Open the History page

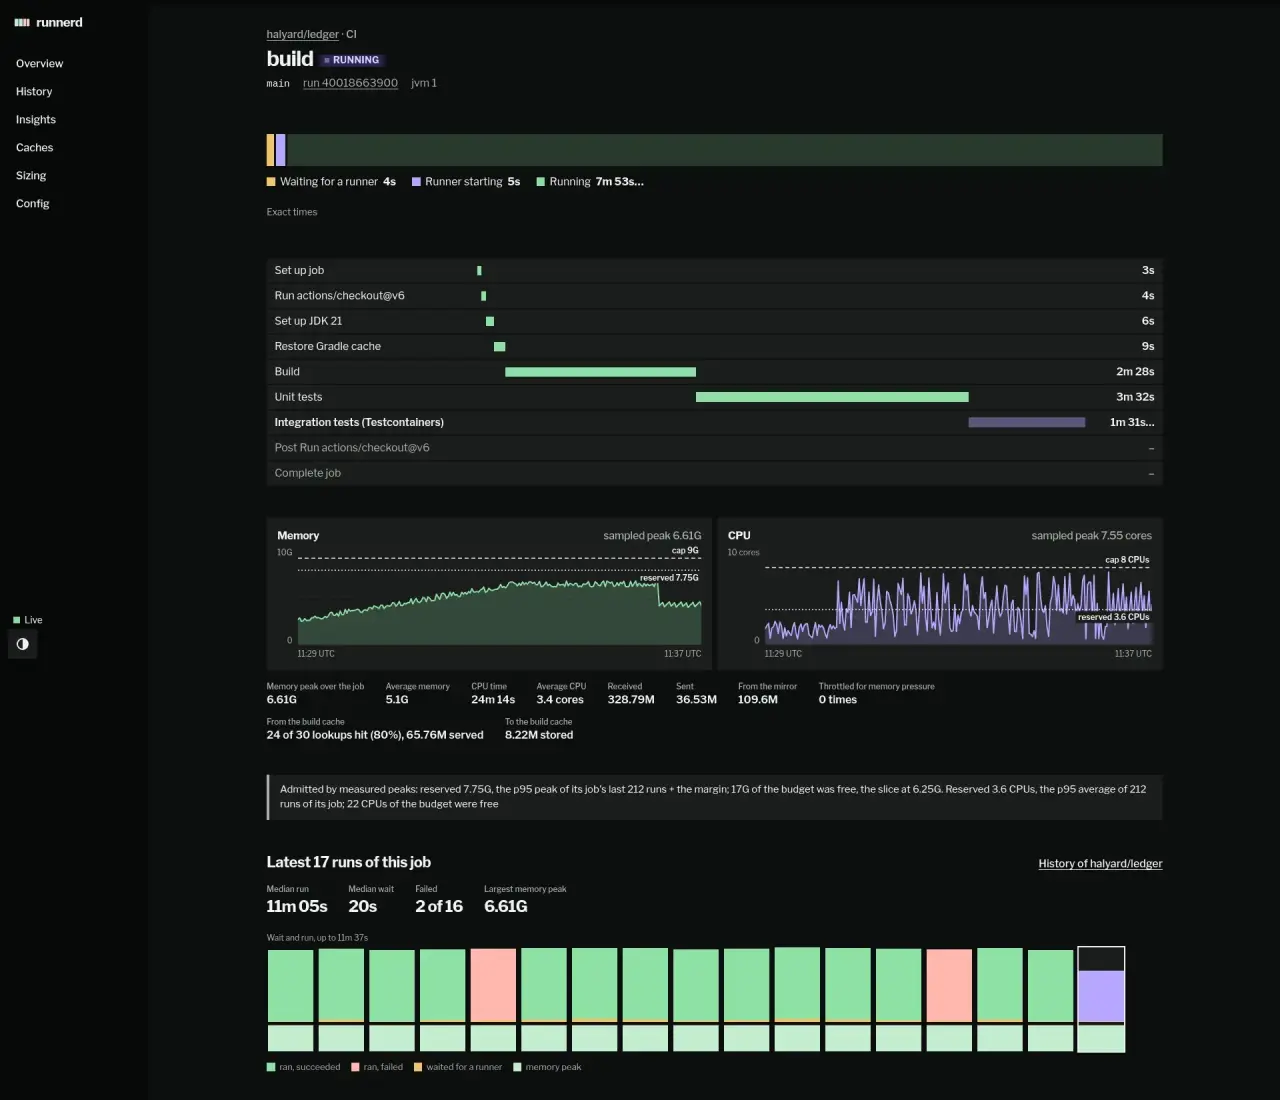point(34,91)
